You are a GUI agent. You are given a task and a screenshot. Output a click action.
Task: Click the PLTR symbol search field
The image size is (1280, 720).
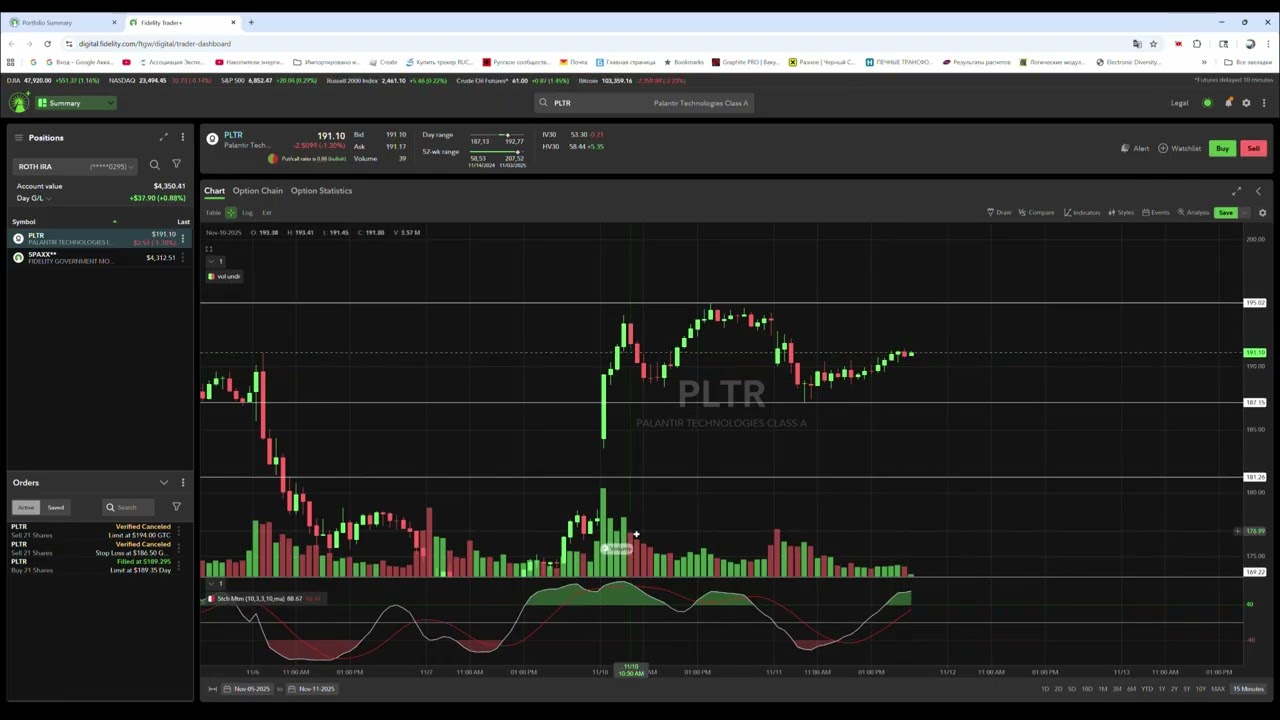point(645,103)
